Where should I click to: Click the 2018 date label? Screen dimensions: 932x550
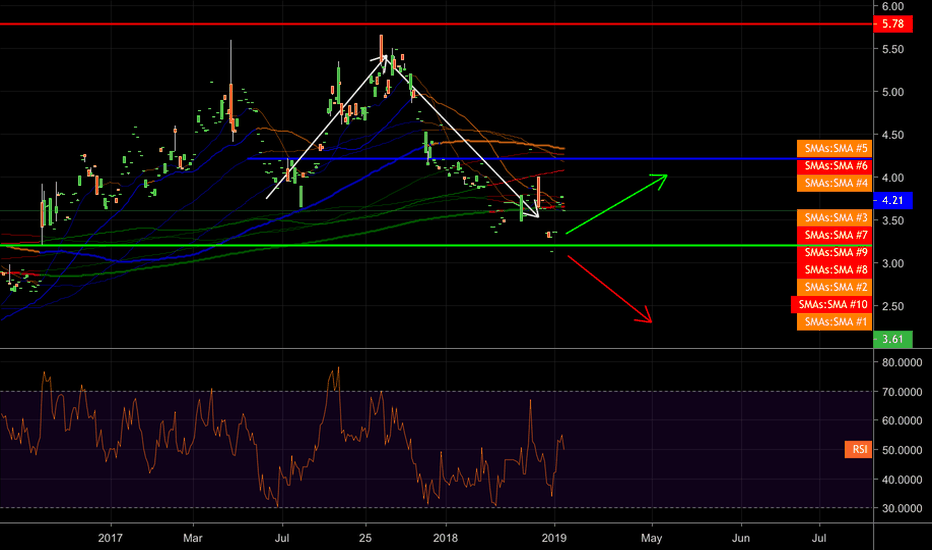(445, 538)
